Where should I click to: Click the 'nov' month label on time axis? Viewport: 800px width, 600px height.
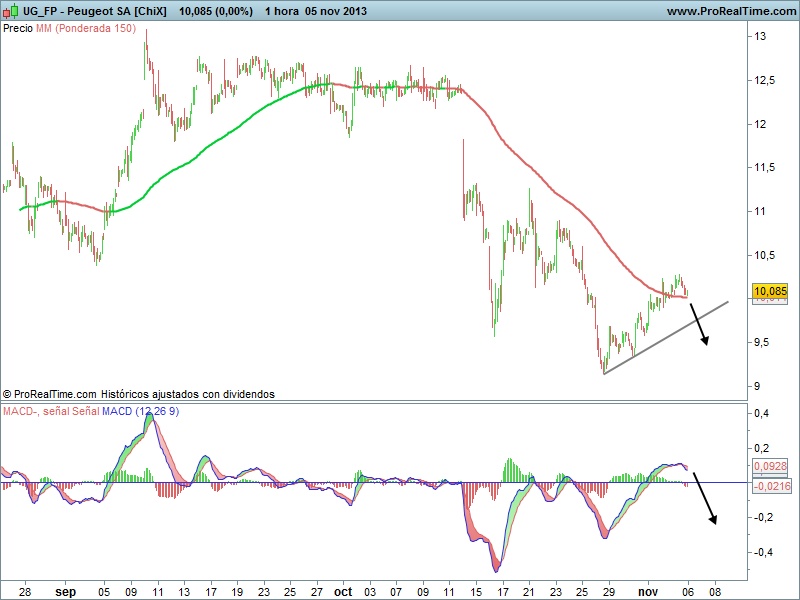coord(648,592)
